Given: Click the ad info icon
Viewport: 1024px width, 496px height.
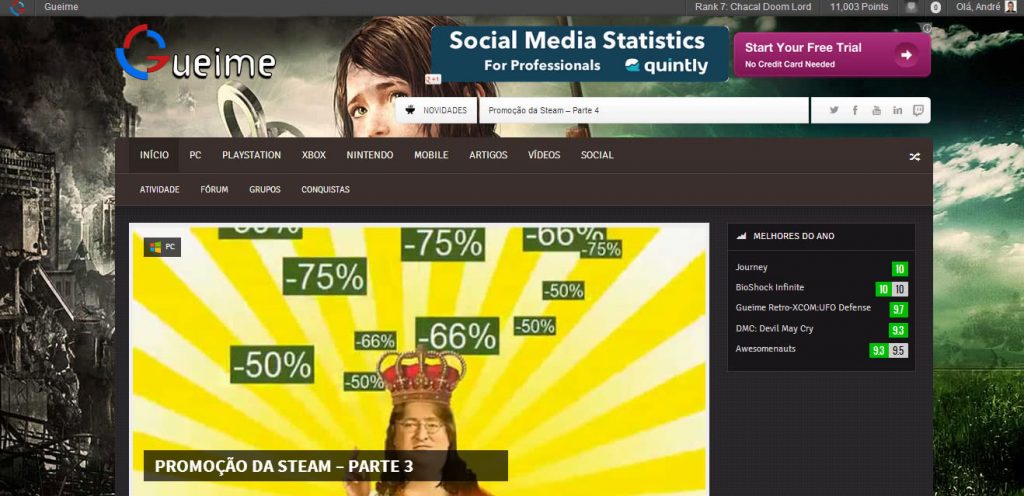Looking at the screenshot, I should click(x=927, y=28).
